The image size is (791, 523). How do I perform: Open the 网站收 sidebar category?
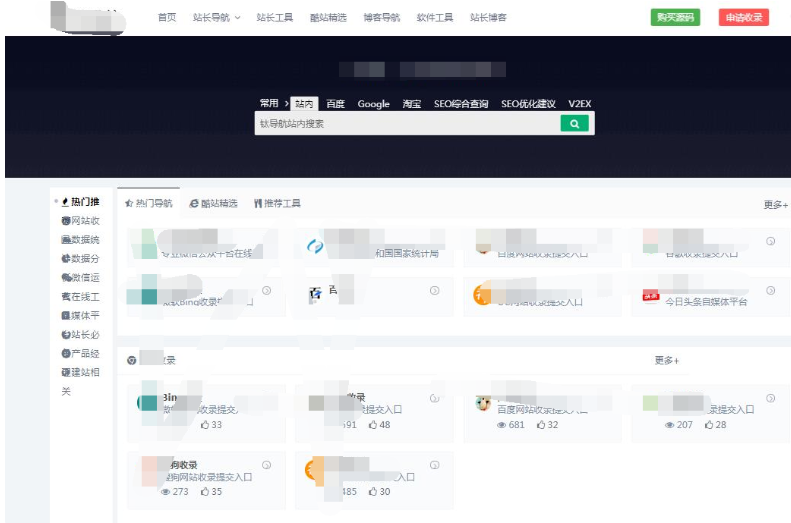pyautogui.click(x=81, y=221)
